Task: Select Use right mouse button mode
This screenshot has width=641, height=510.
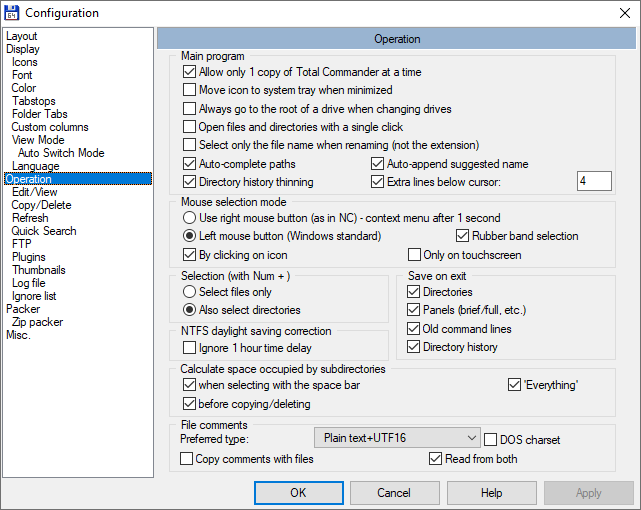Action: click(189, 217)
